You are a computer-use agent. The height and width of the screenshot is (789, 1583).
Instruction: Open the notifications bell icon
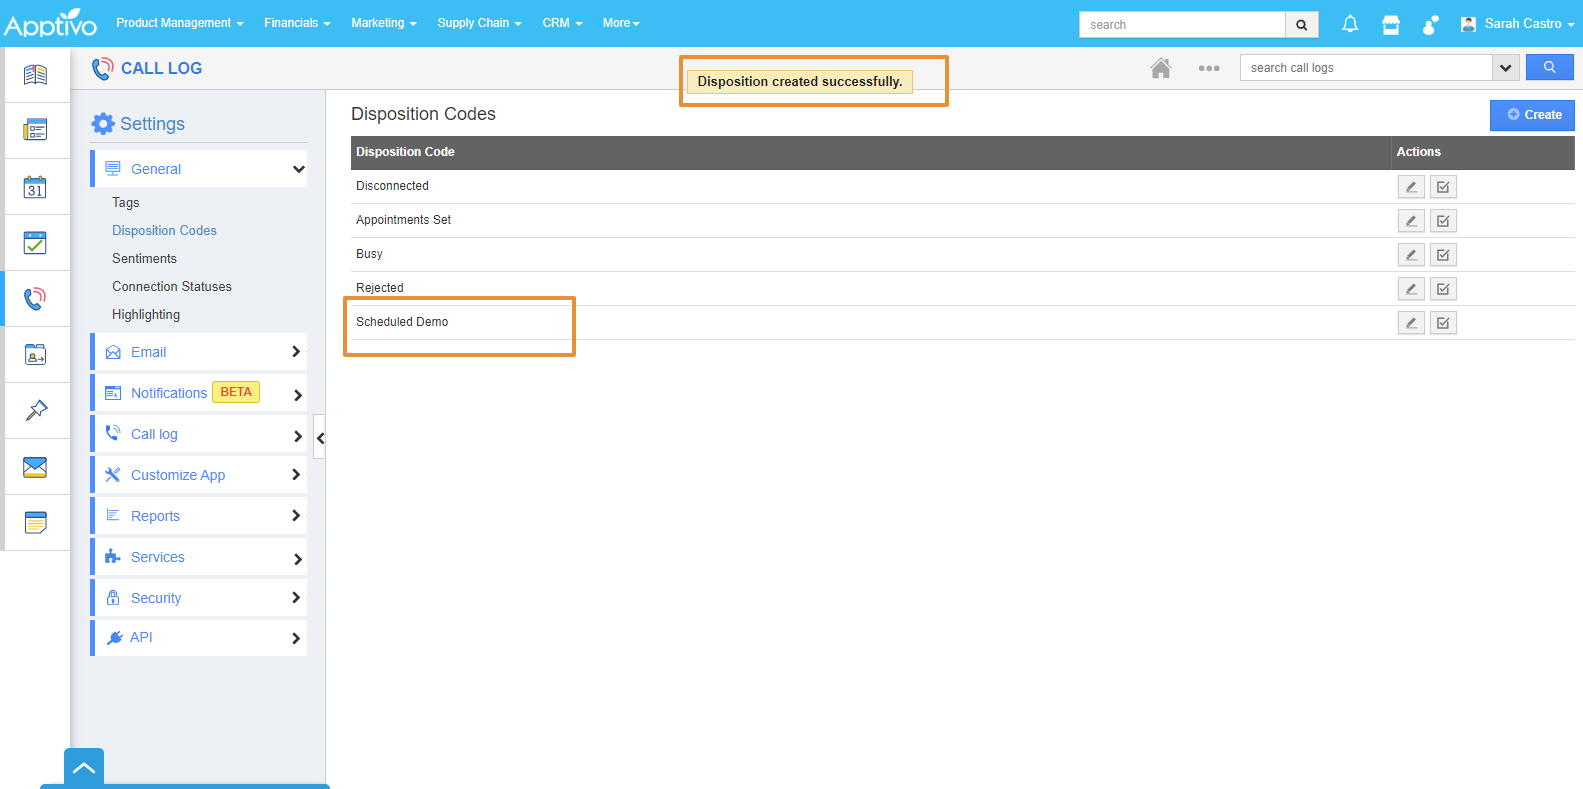pyautogui.click(x=1350, y=24)
